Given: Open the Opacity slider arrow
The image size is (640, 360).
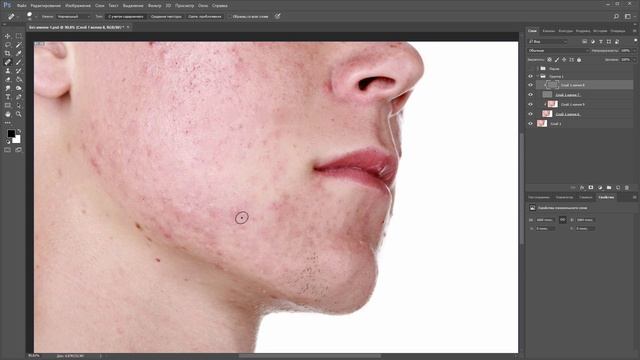Looking at the screenshot, I should [635, 51].
